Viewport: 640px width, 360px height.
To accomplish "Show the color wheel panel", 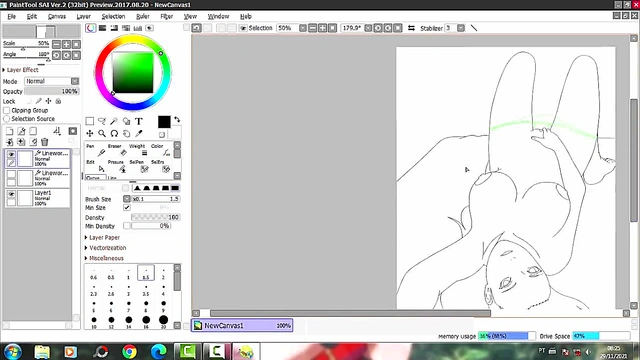I will click(91, 28).
